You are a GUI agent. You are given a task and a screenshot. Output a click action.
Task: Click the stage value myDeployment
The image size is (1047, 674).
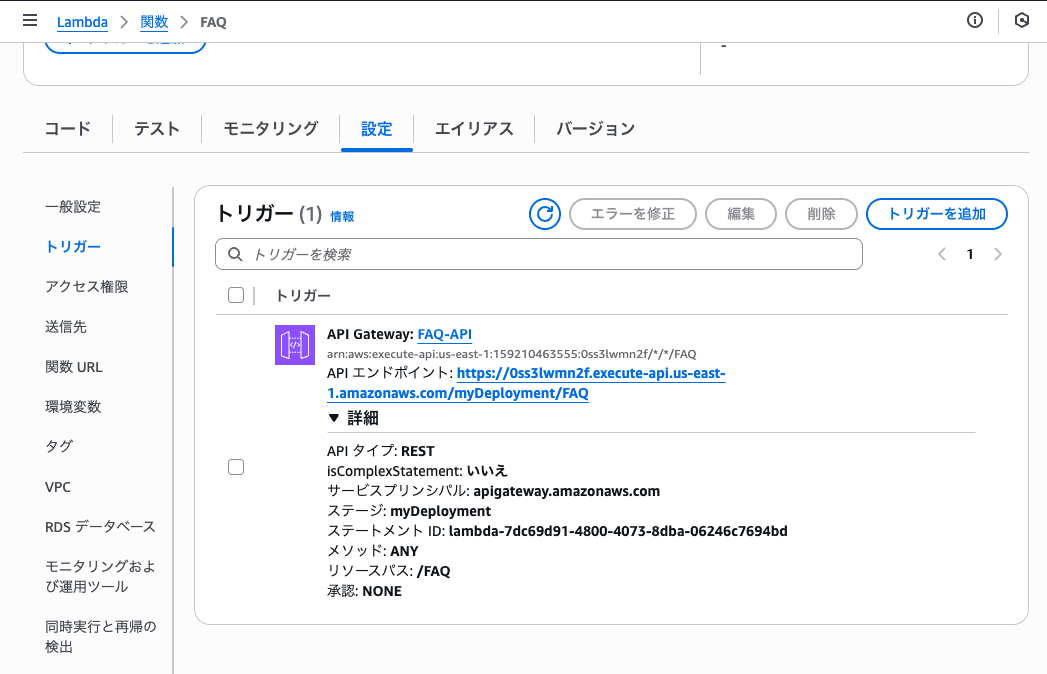click(x=441, y=511)
